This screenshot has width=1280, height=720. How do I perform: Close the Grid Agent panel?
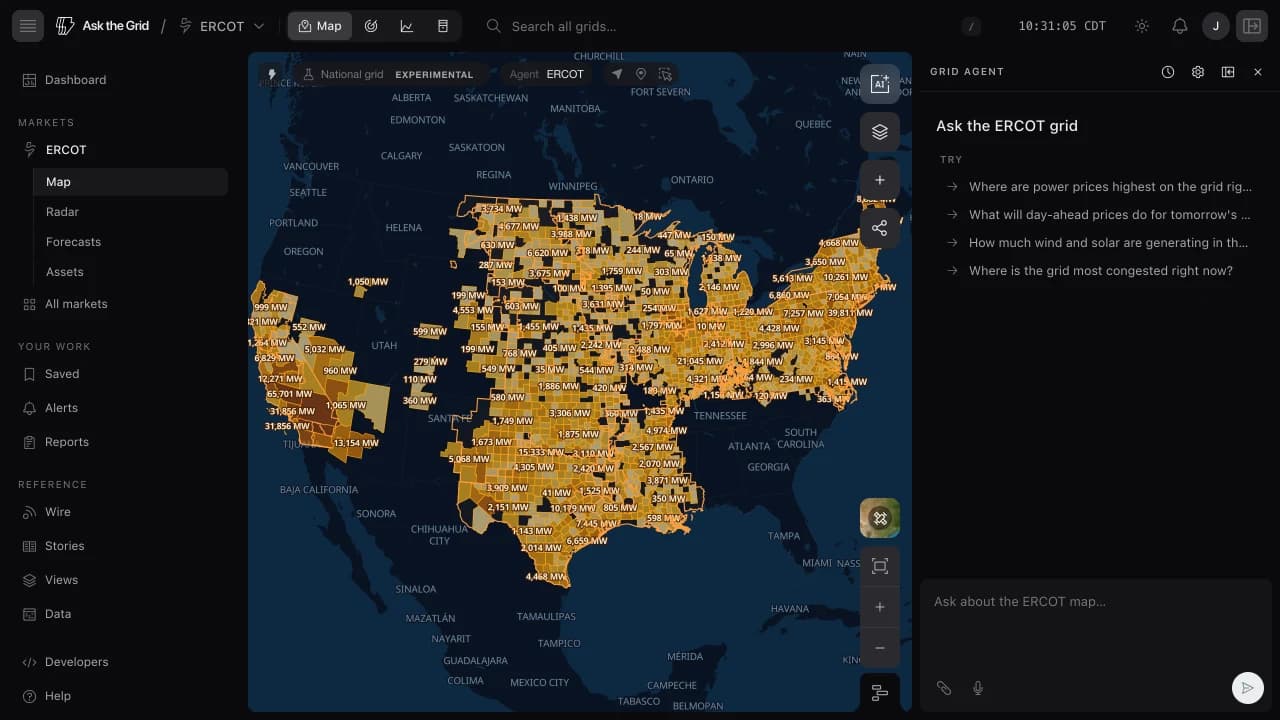pyautogui.click(x=1258, y=72)
